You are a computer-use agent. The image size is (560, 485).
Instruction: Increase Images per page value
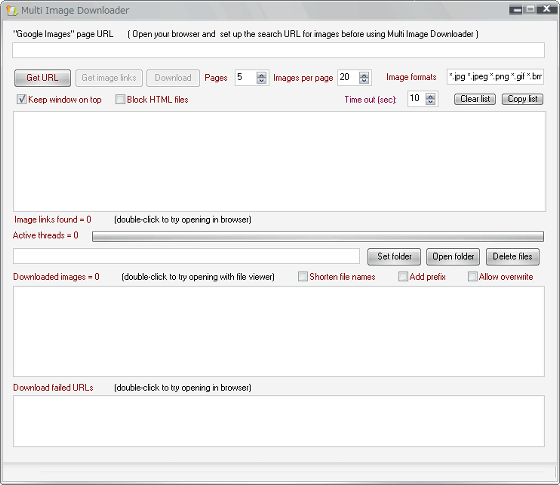(364, 75)
